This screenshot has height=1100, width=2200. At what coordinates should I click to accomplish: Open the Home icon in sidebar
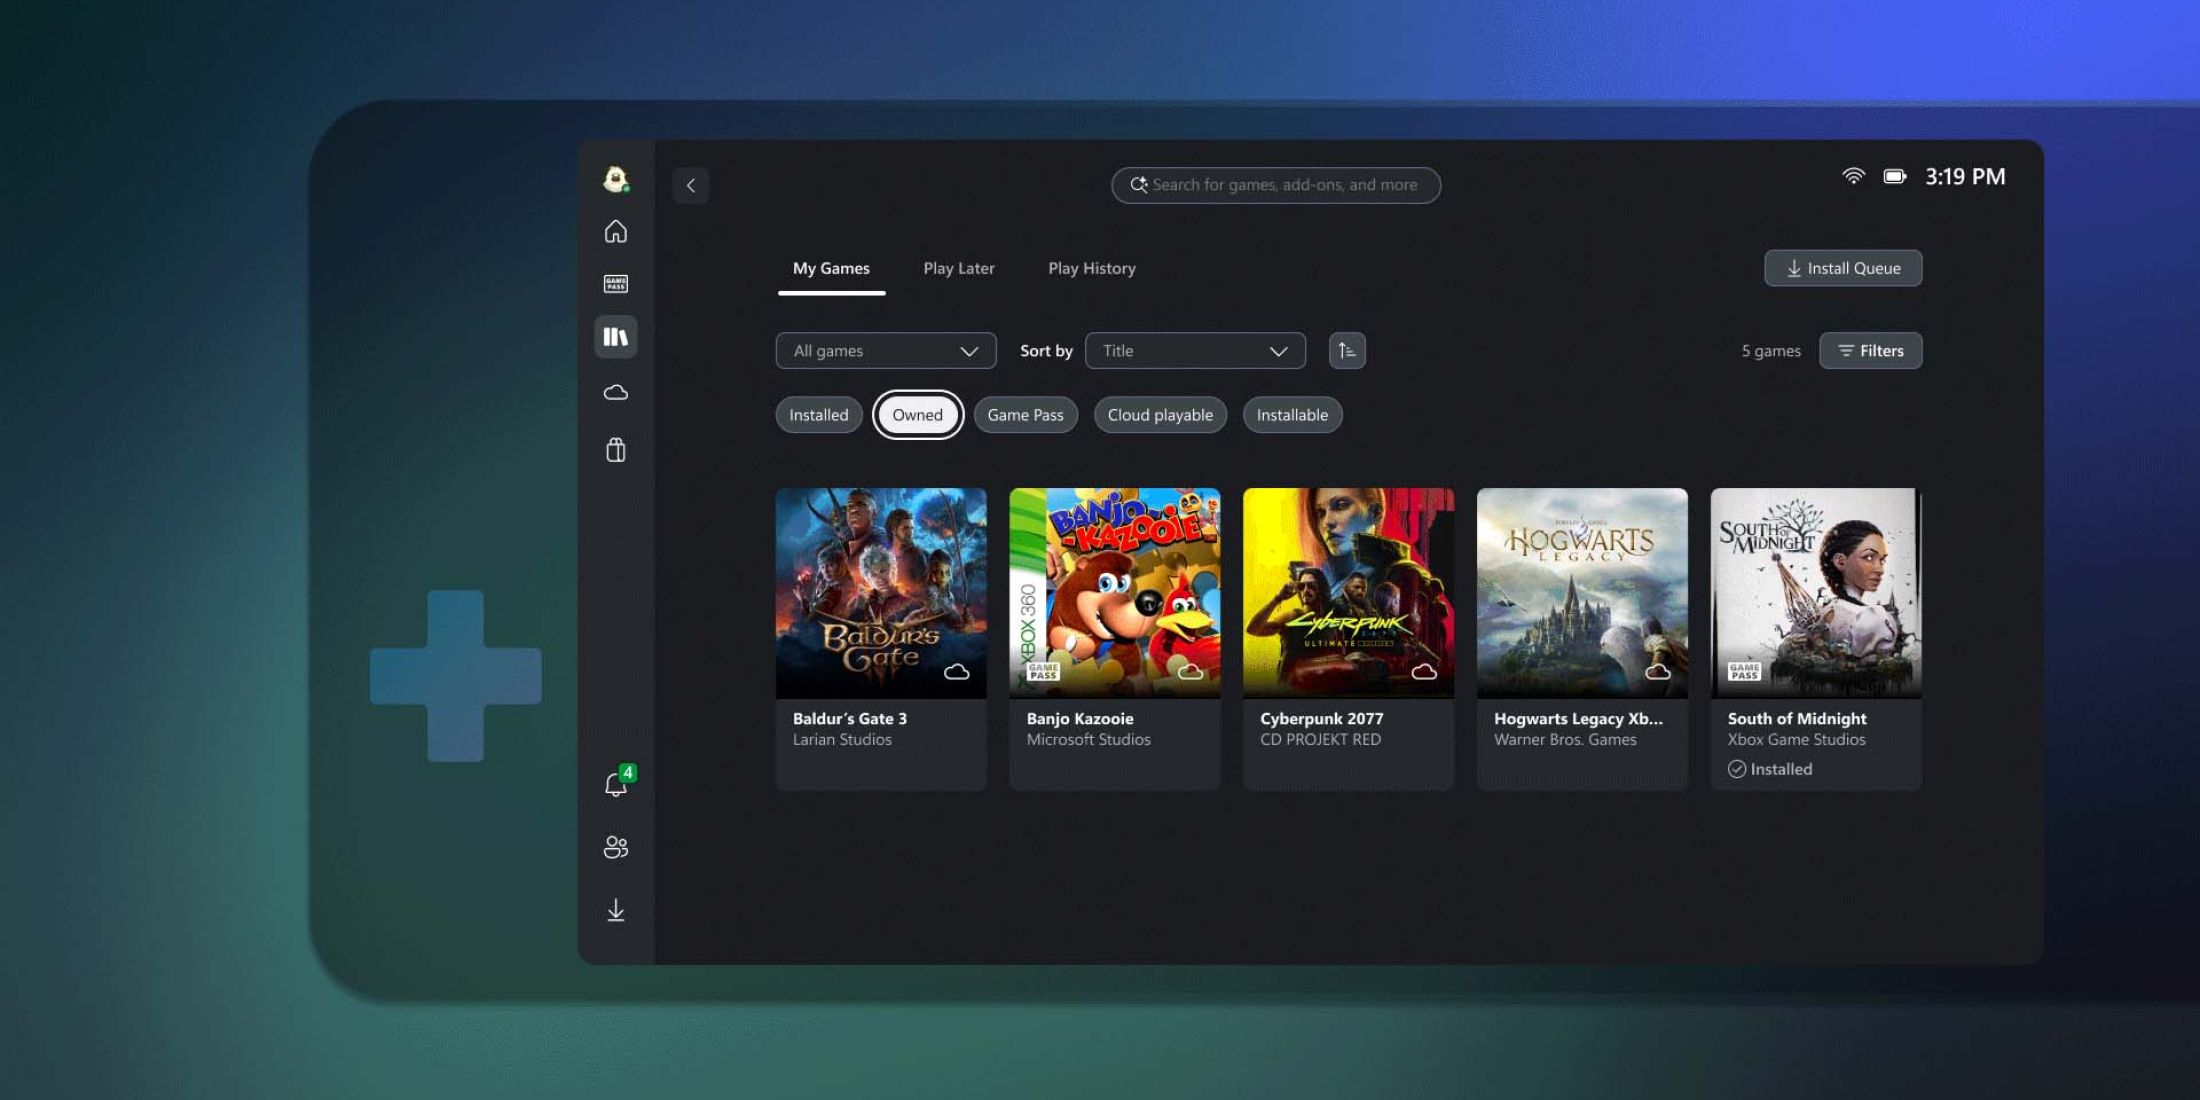pyautogui.click(x=616, y=232)
